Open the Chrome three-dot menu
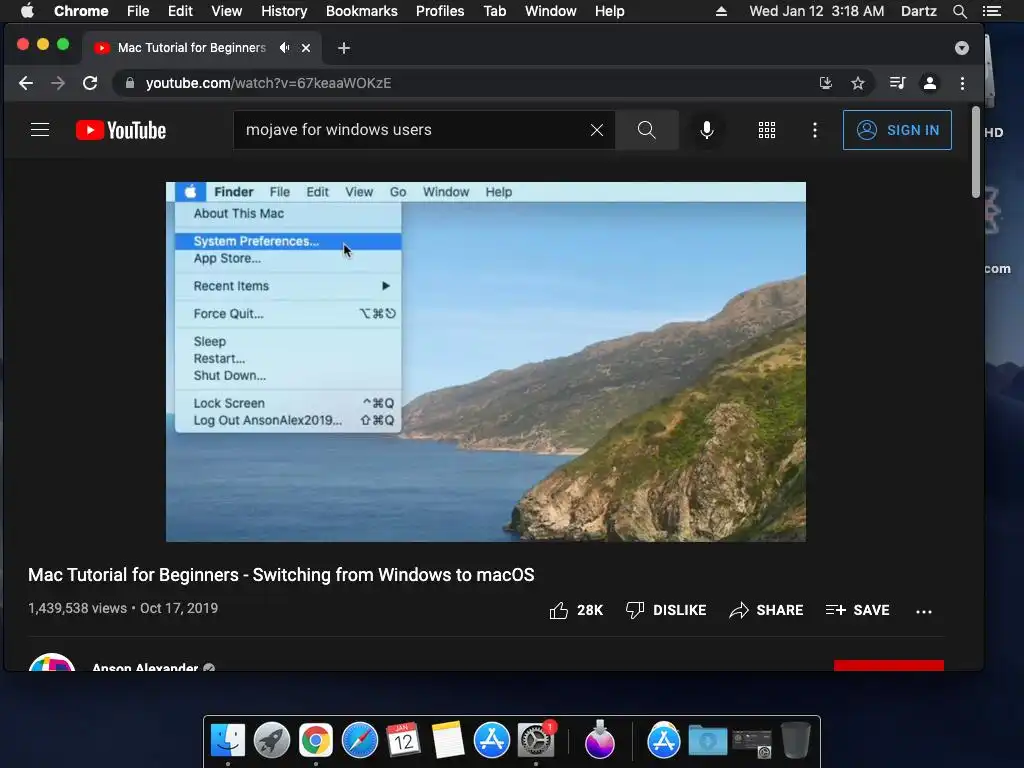1024x768 pixels. click(962, 83)
